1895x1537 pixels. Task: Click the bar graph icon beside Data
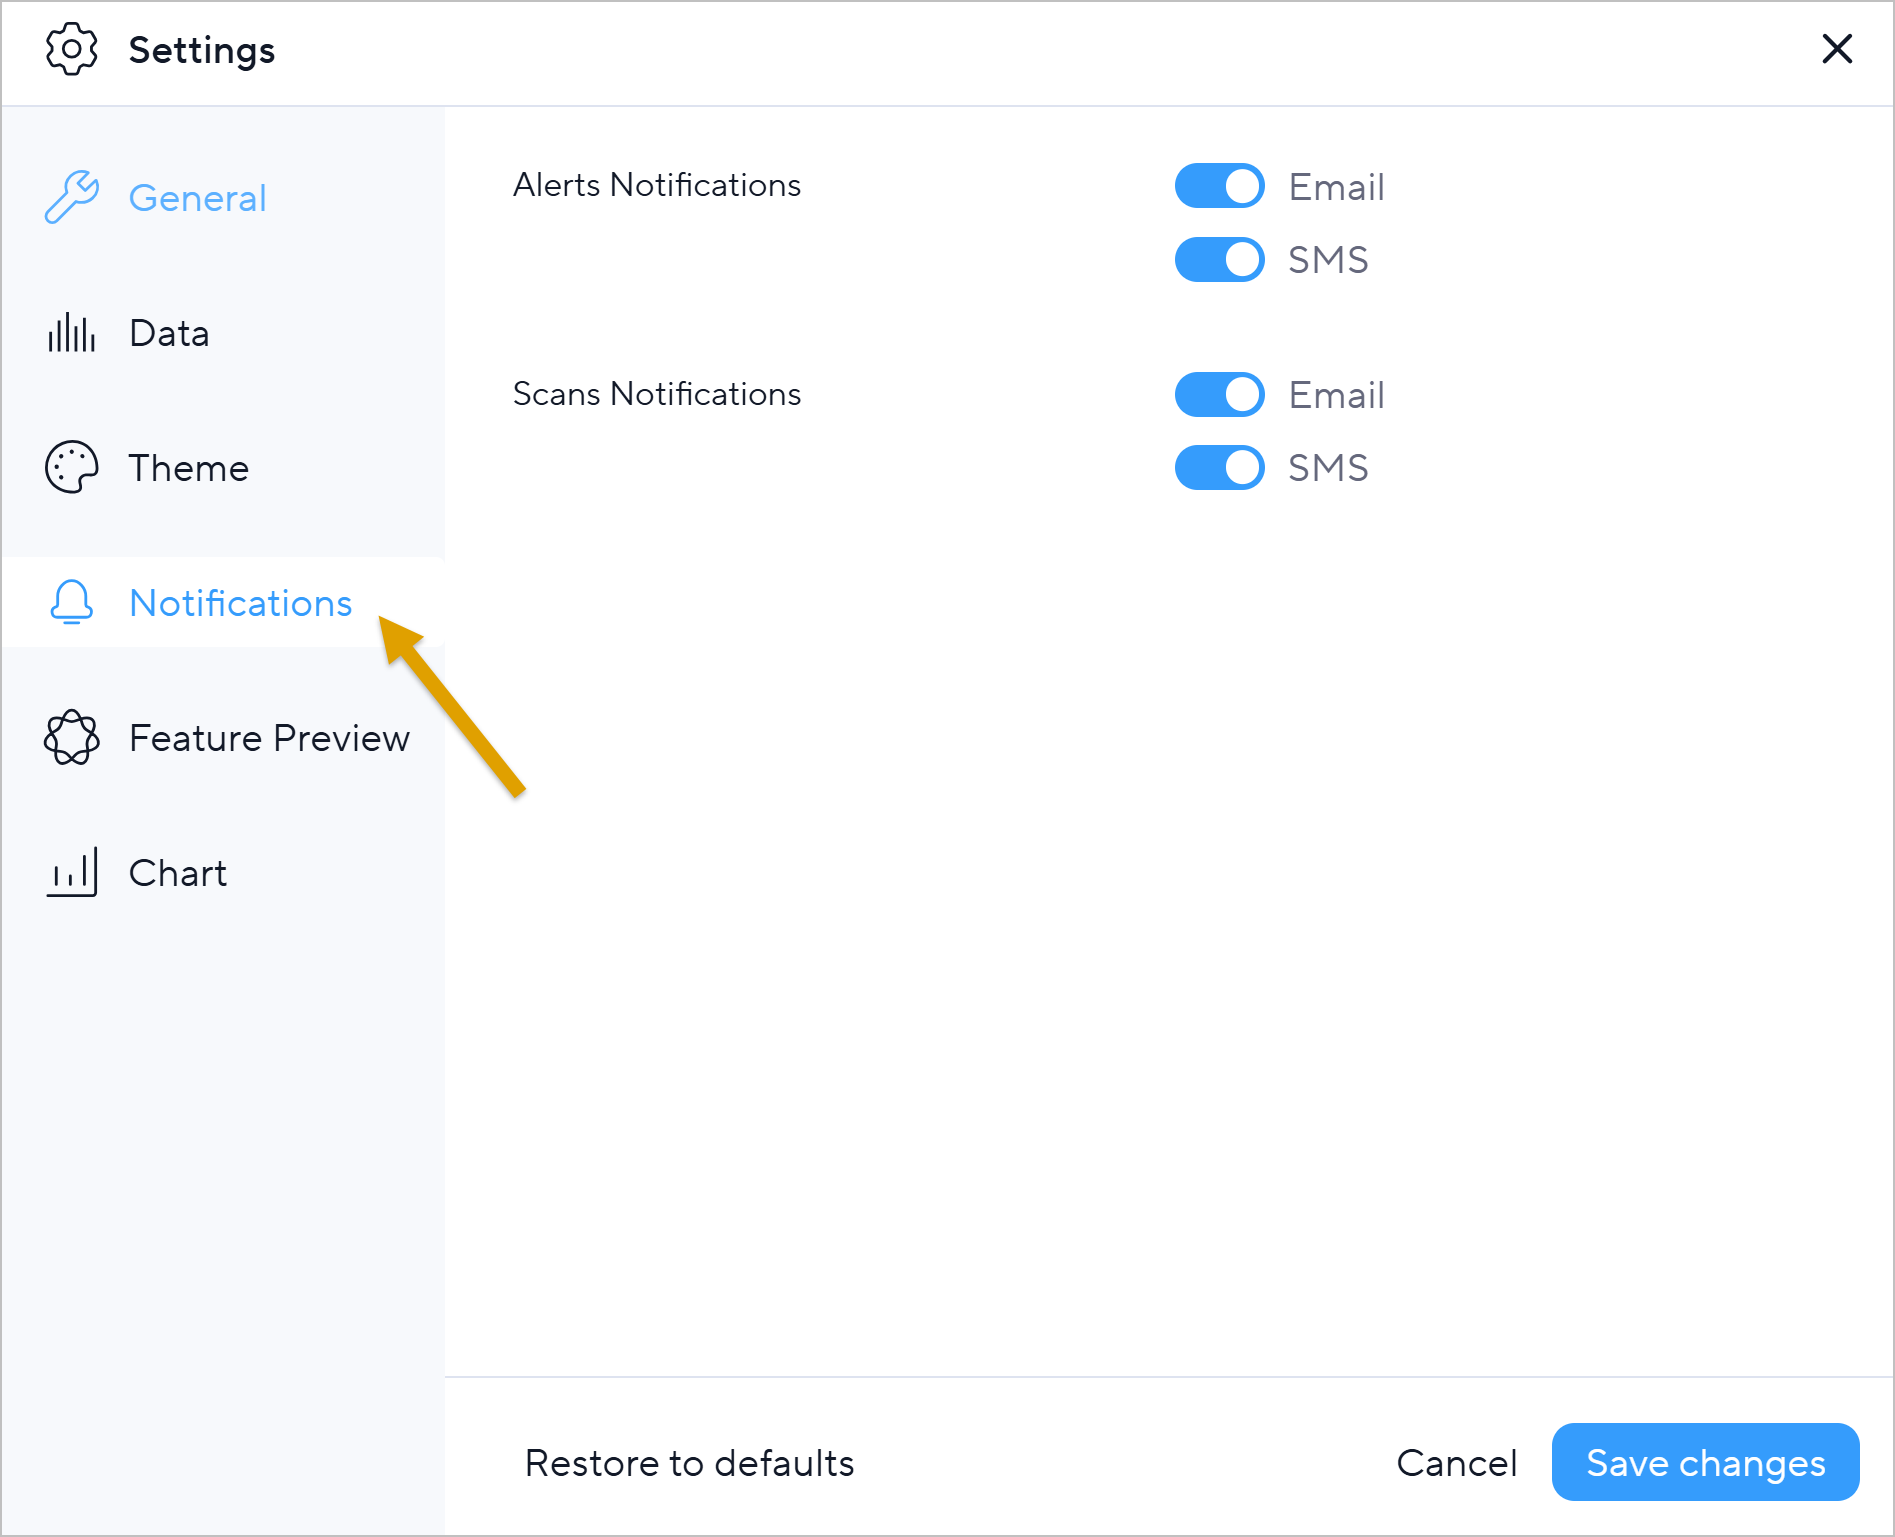tap(72, 333)
